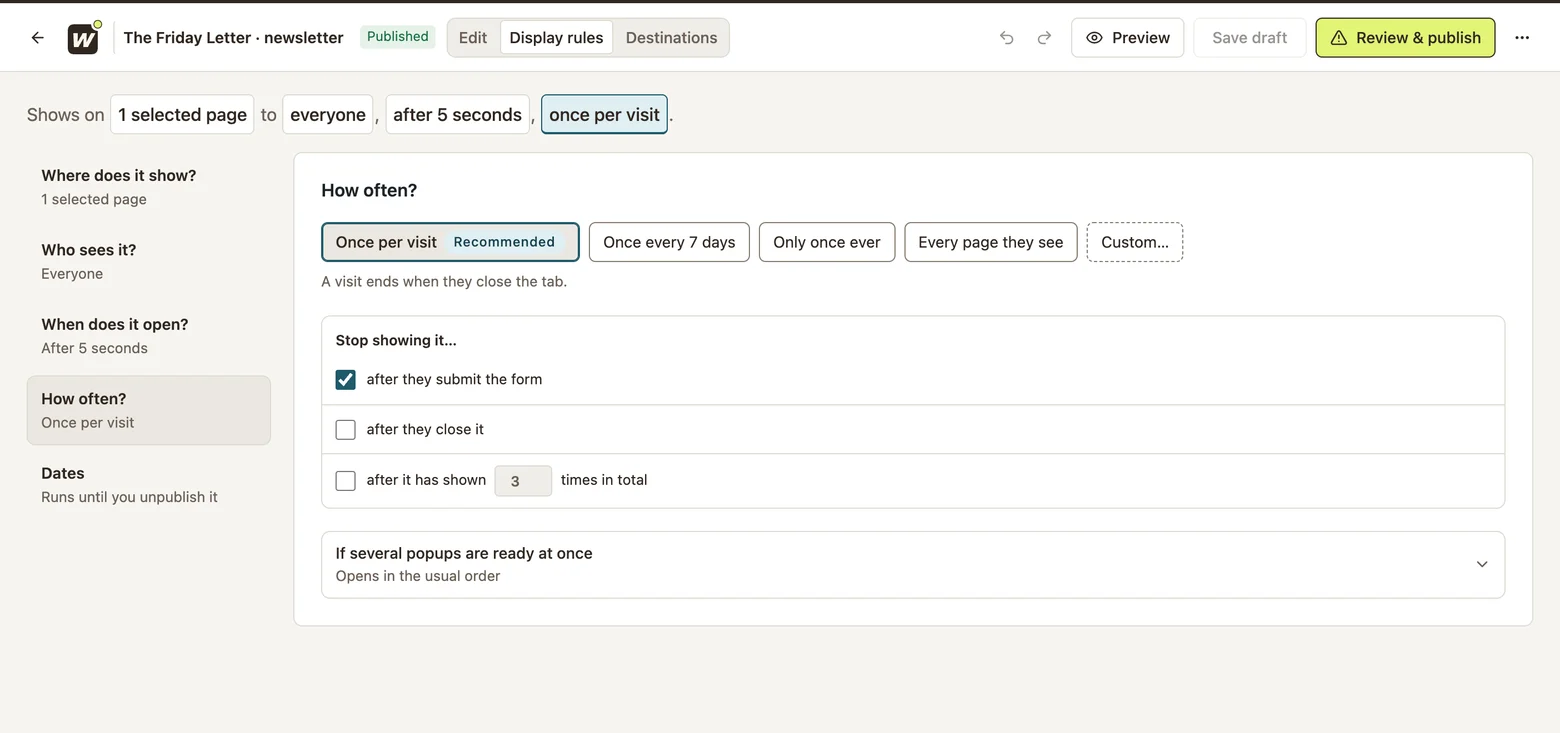The height and width of the screenshot is (733, 1560).
Task: Check the 'after it has shown' checkbox
Action: [346, 481]
